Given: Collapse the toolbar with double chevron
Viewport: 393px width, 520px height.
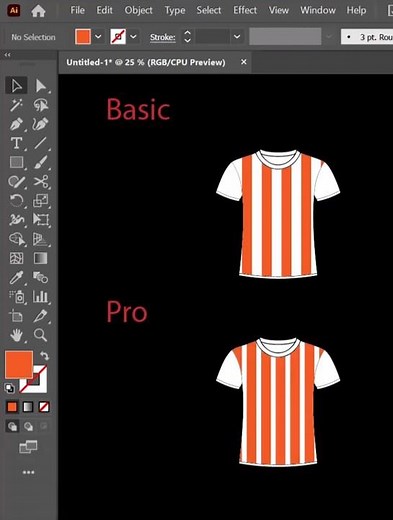Looking at the screenshot, I should (x=7, y=55).
